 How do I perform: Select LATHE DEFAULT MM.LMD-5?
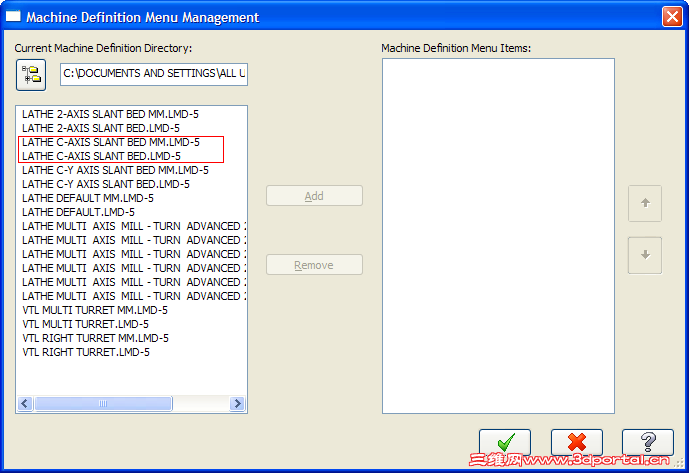88,198
